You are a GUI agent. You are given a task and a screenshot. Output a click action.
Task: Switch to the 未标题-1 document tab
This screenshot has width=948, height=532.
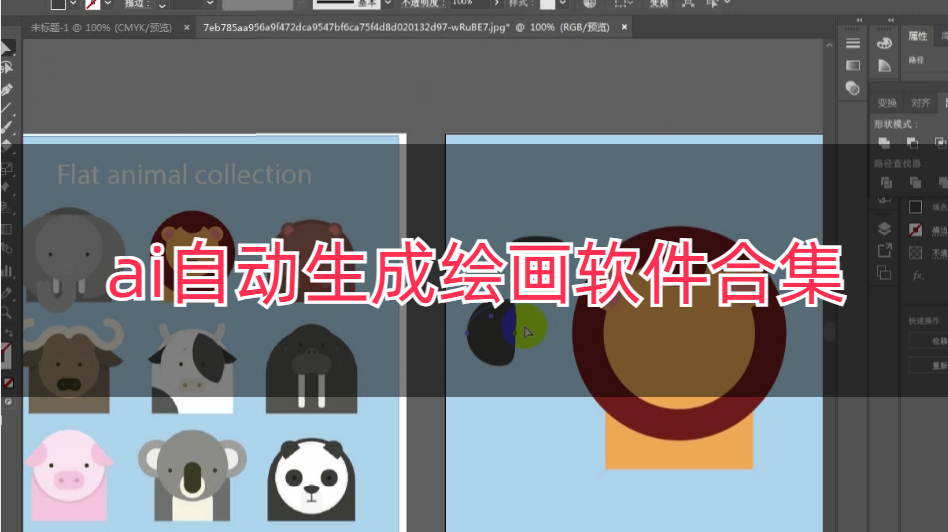point(101,28)
